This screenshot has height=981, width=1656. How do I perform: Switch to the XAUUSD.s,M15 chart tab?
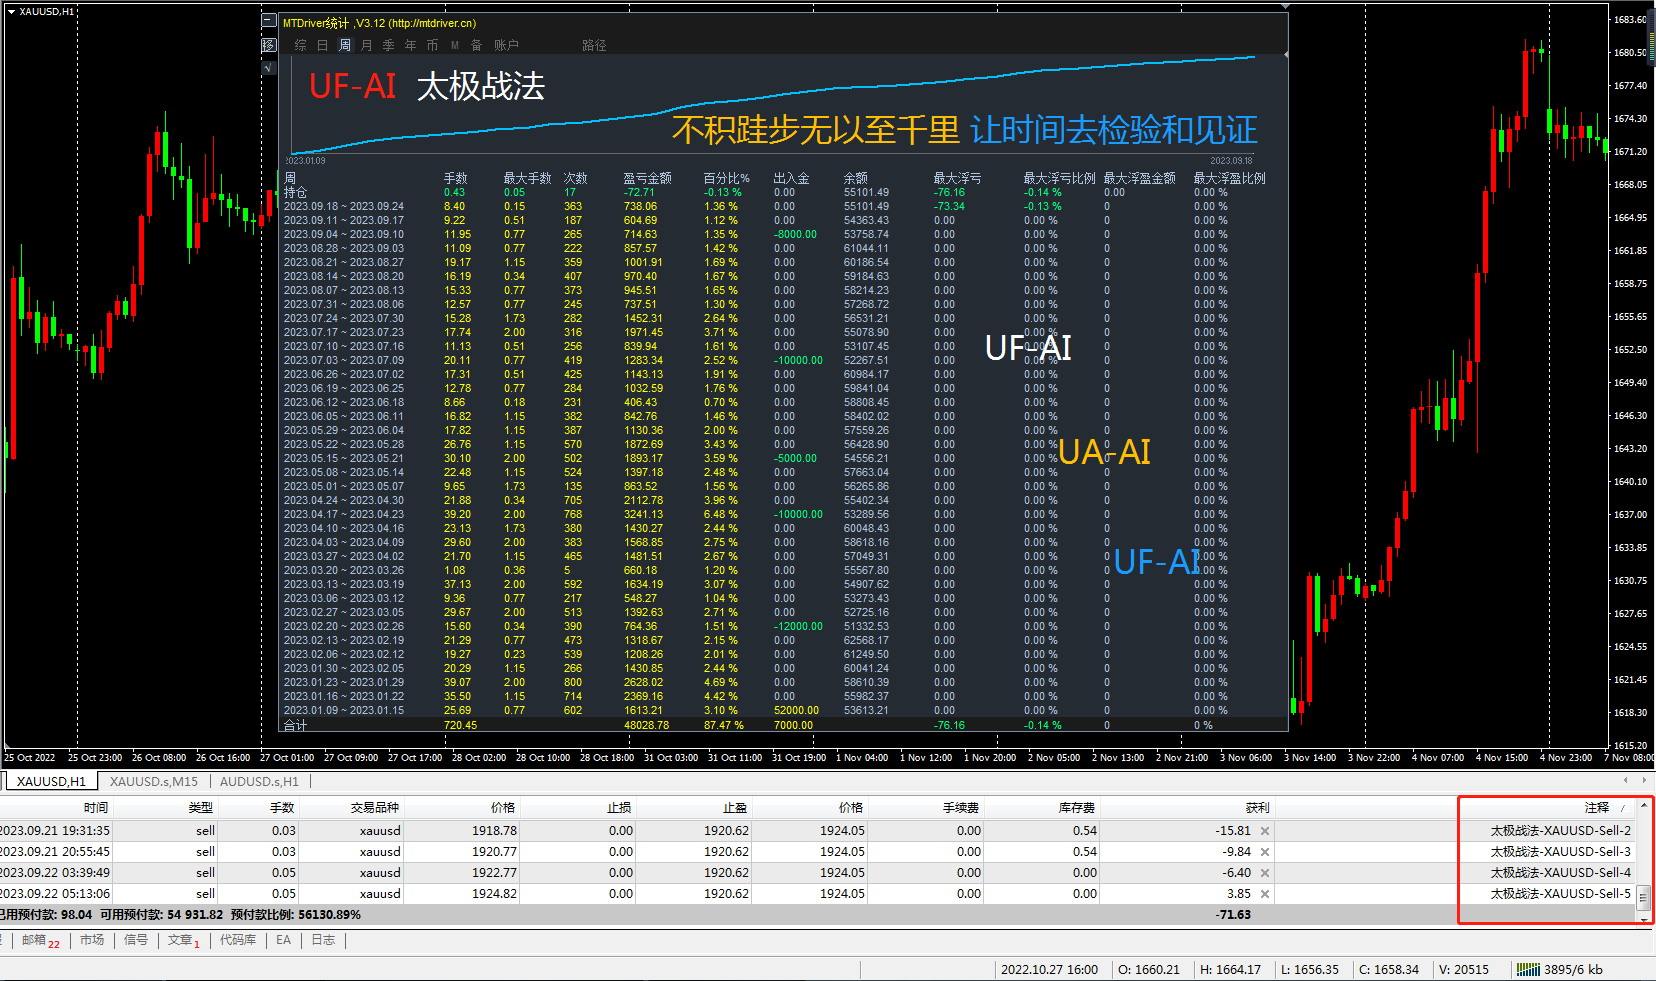point(154,781)
